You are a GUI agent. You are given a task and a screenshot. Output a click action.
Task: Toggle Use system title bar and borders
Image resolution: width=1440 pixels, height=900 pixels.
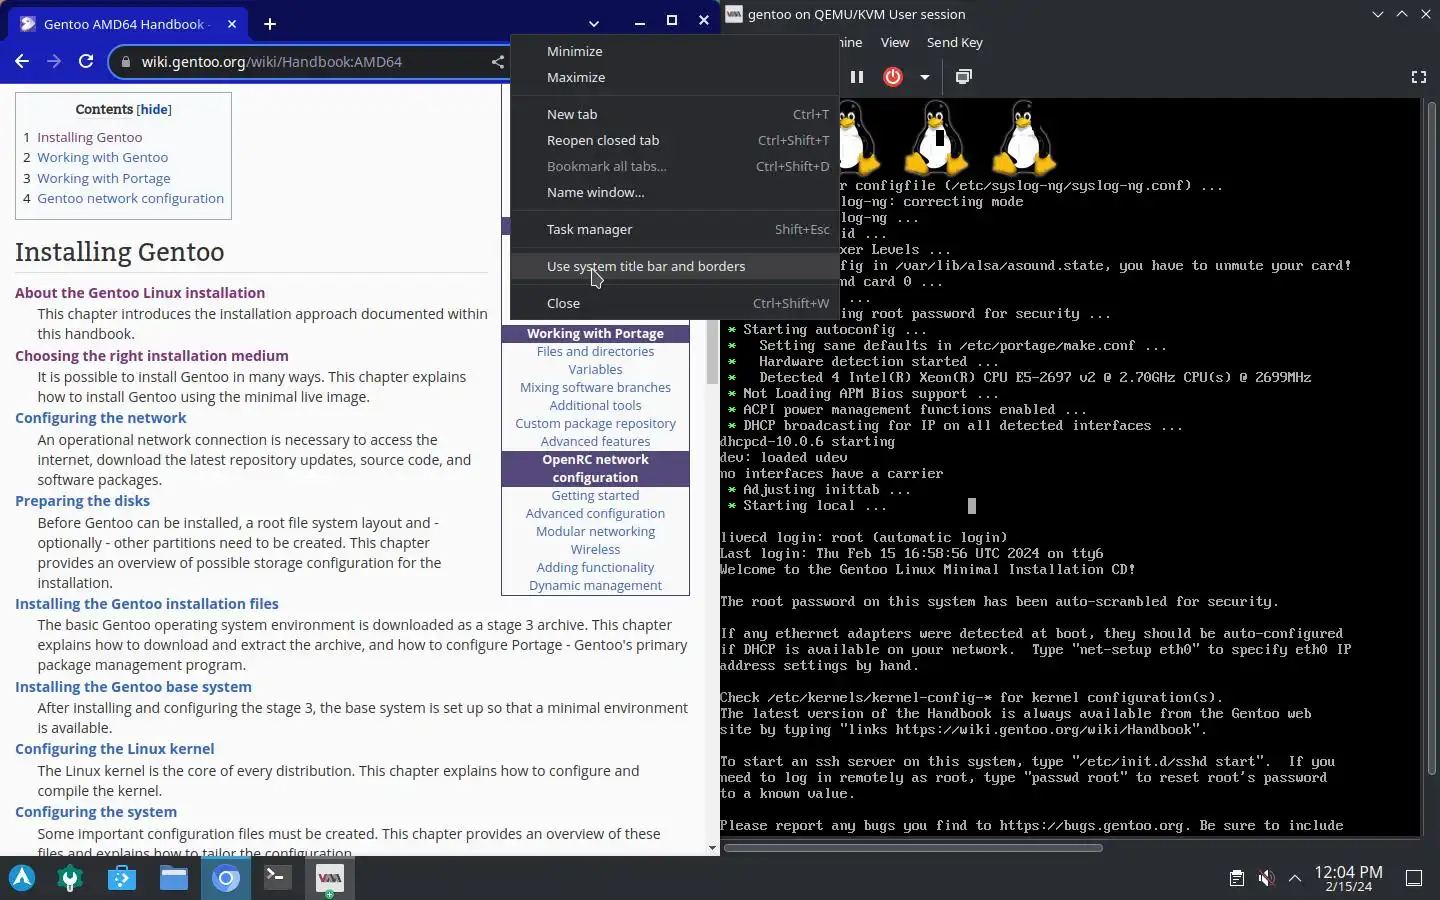click(675, 266)
